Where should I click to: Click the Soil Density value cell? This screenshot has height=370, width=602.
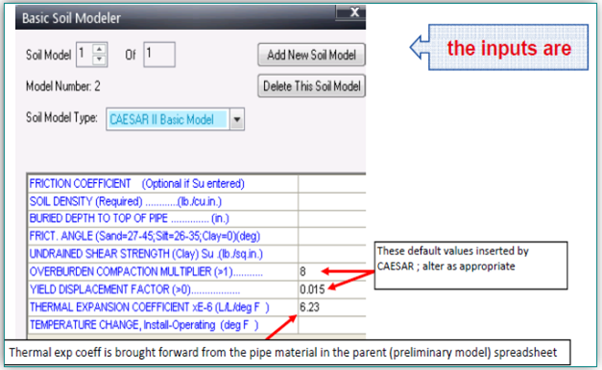click(332, 201)
